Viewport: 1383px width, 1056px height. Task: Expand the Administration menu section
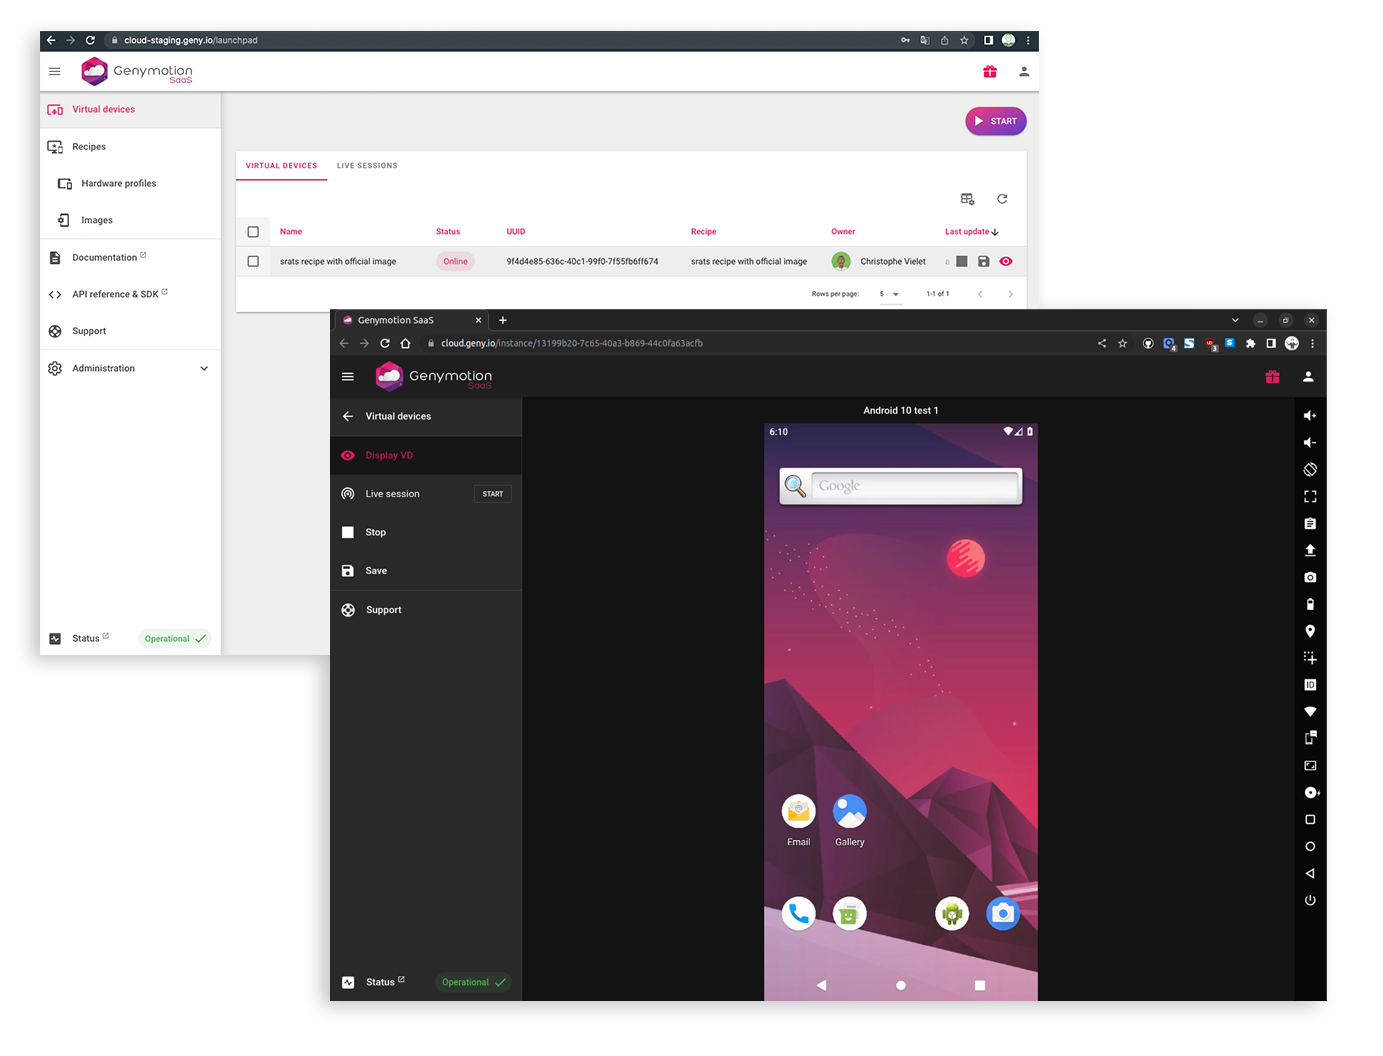[204, 369]
